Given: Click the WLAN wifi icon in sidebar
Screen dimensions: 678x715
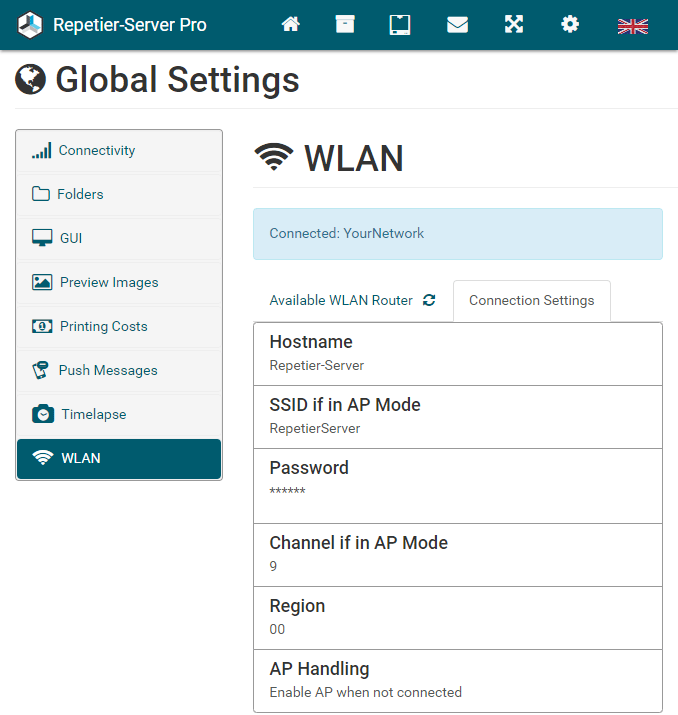Looking at the screenshot, I should (43, 457).
